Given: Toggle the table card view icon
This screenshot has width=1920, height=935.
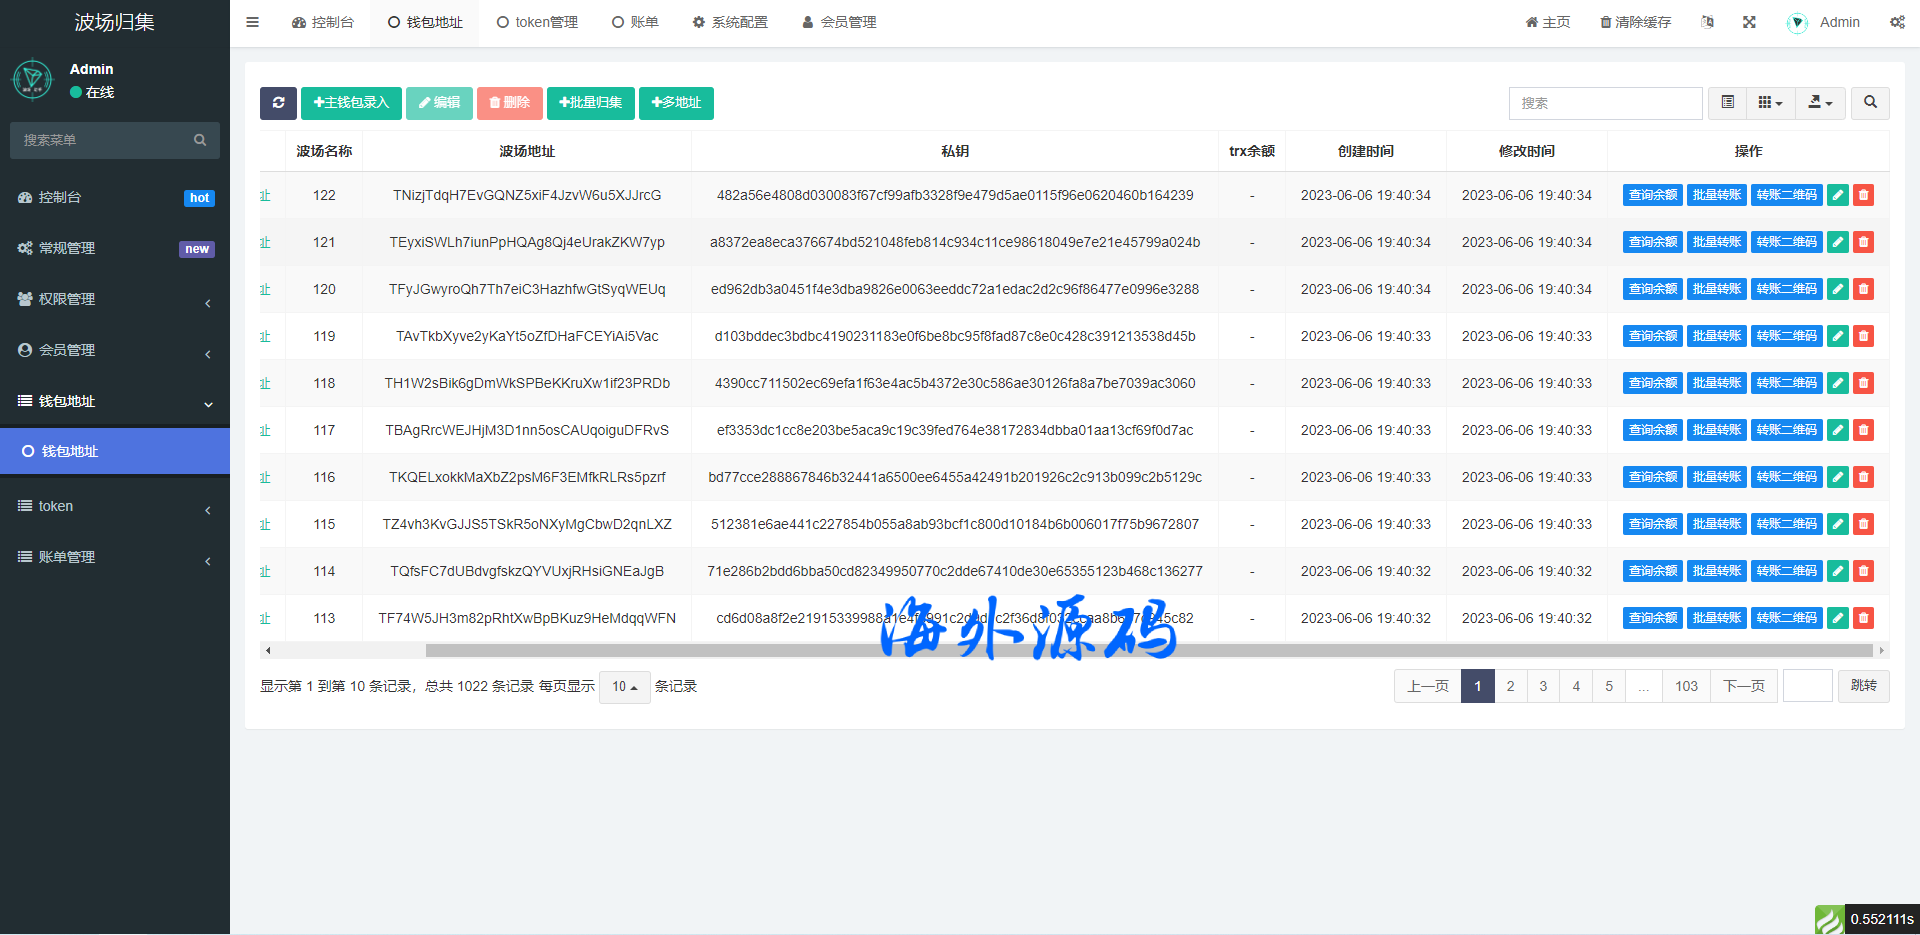Looking at the screenshot, I should point(1727,103).
